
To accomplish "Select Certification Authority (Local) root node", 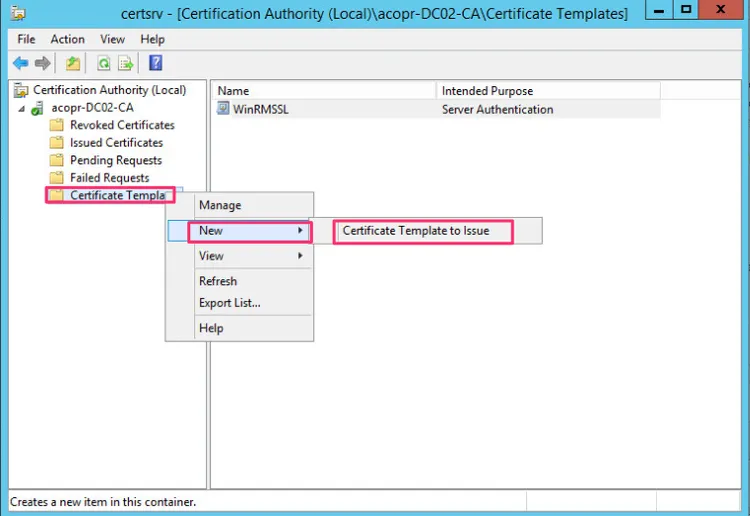I will pyautogui.click(x=109, y=90).
